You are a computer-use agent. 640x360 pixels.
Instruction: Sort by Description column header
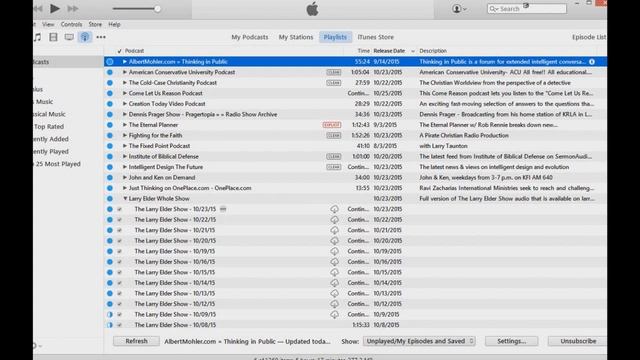[433, 51]
